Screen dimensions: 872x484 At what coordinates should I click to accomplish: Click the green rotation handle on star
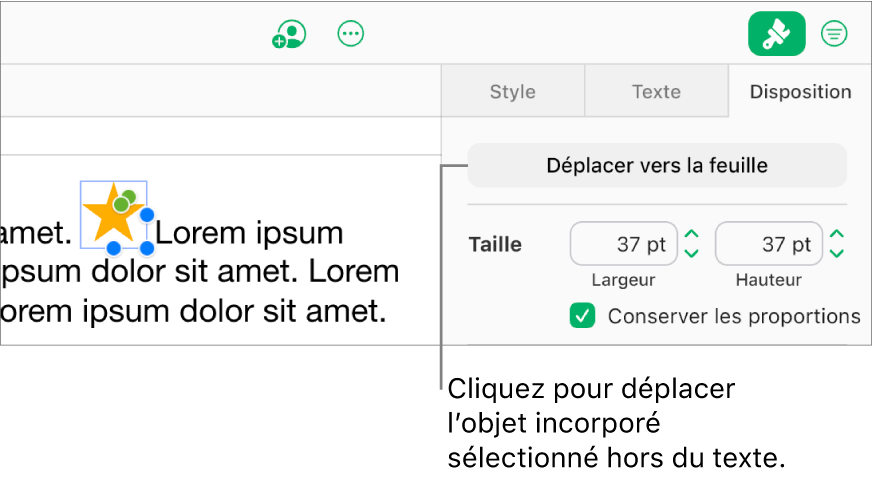(x=122, y=204)
